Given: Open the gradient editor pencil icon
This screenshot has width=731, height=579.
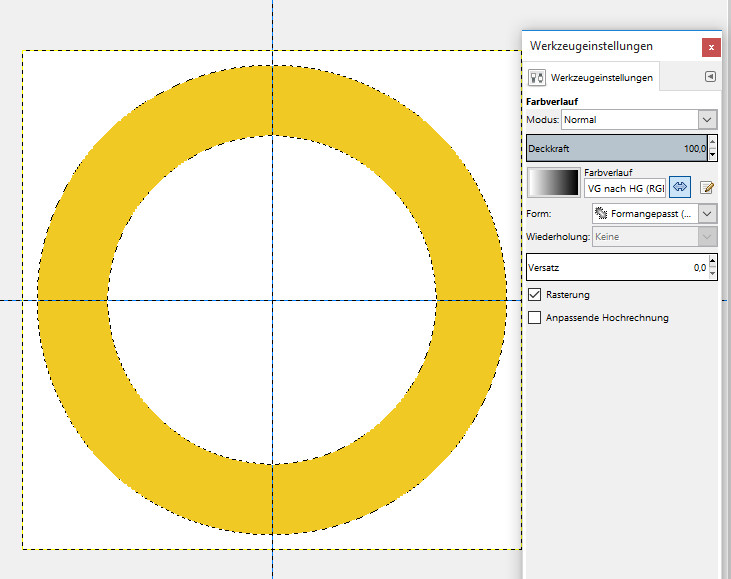Looking at the screenshot, I should [x=707, y=187].
